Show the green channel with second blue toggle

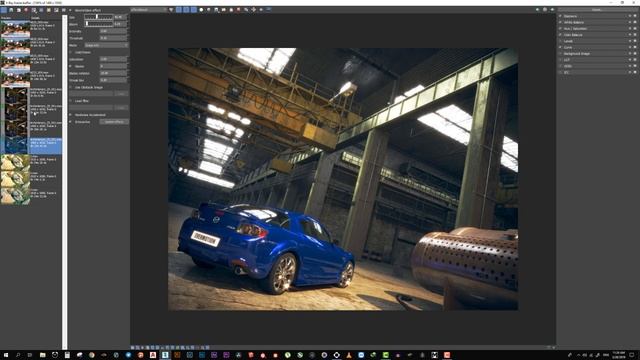point(186,9)
